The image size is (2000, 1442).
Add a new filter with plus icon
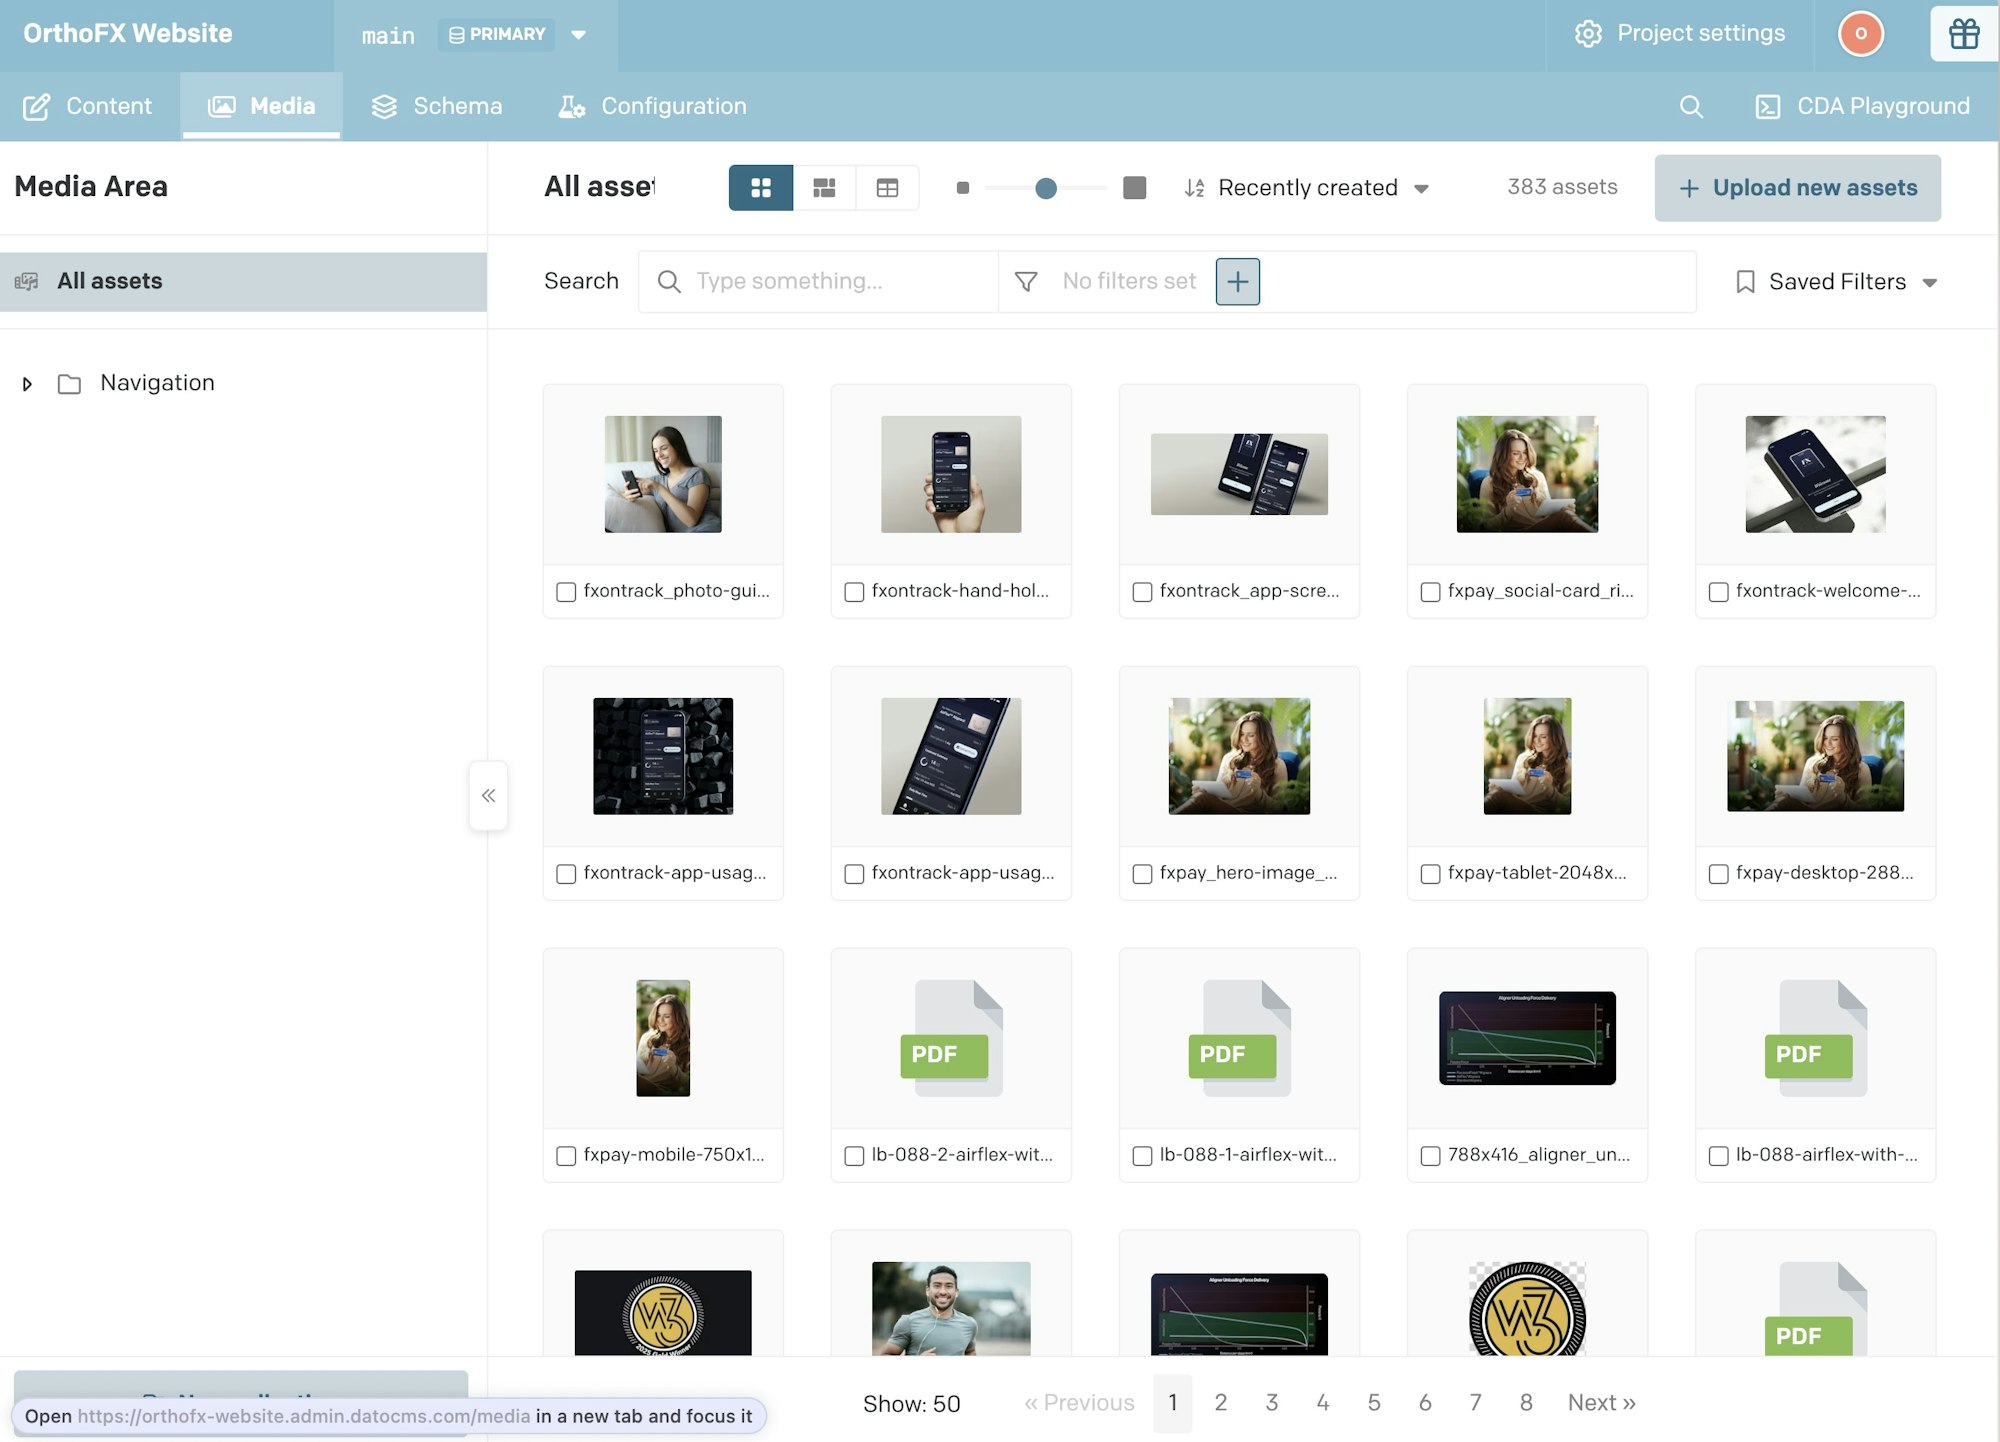1237,282
